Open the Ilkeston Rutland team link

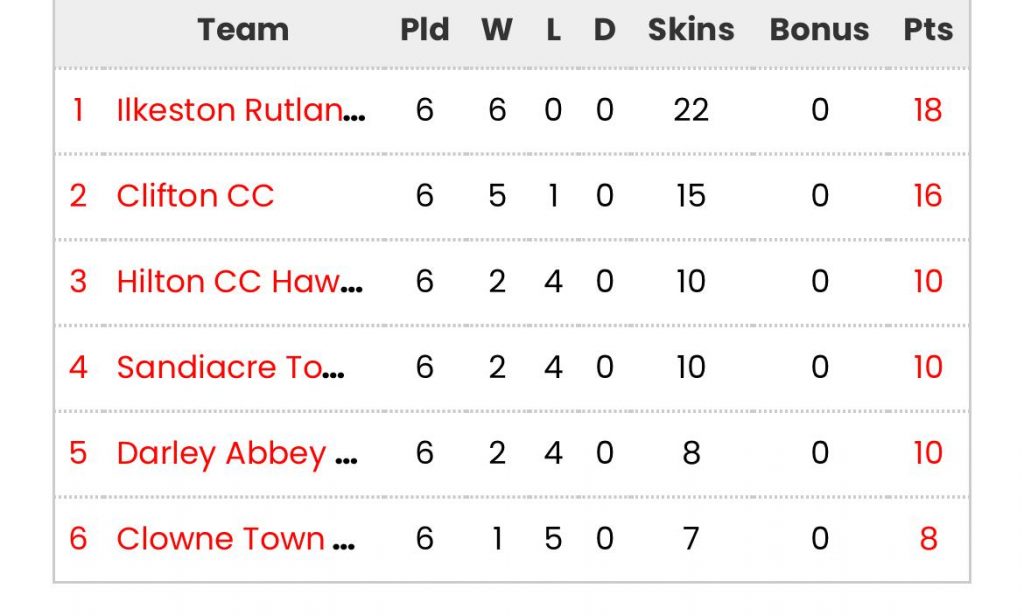(240, 110)
